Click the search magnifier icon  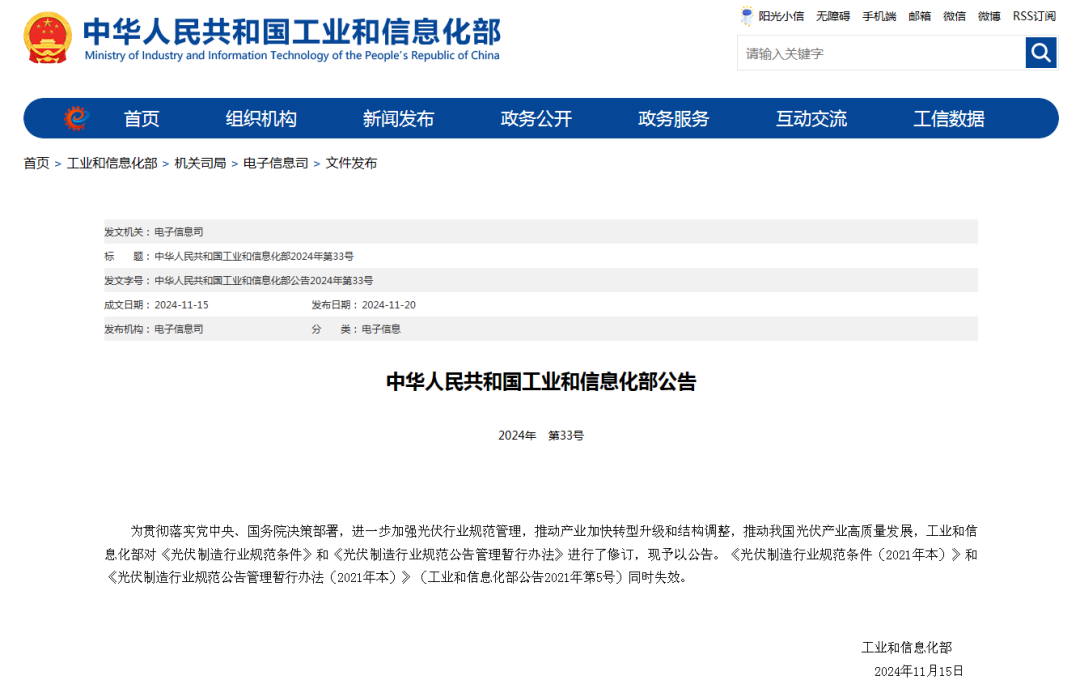pyautogui.click(x=1040, y=53)
